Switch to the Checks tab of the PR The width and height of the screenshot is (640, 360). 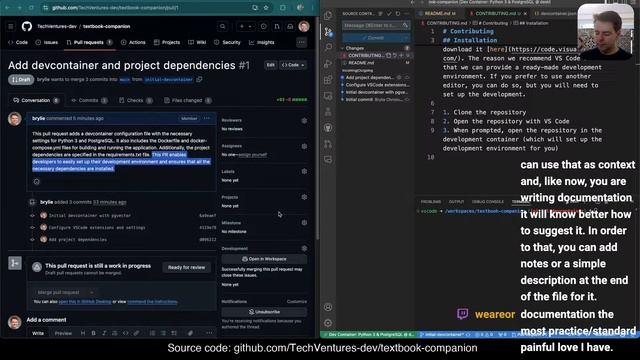click(x=136, y=100)
